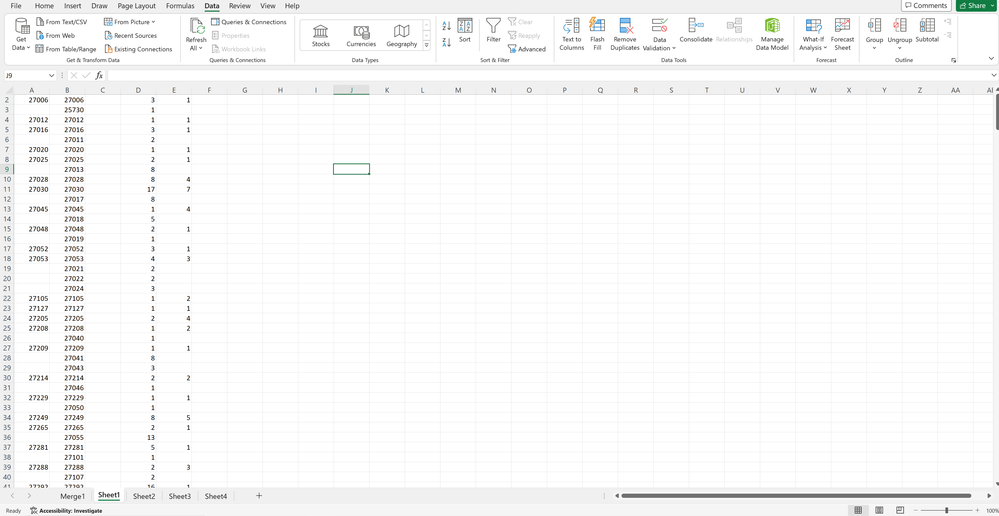This screenshot has height=516, width=999.
Task: Expand the formula bar
Action: click(993, 75)
